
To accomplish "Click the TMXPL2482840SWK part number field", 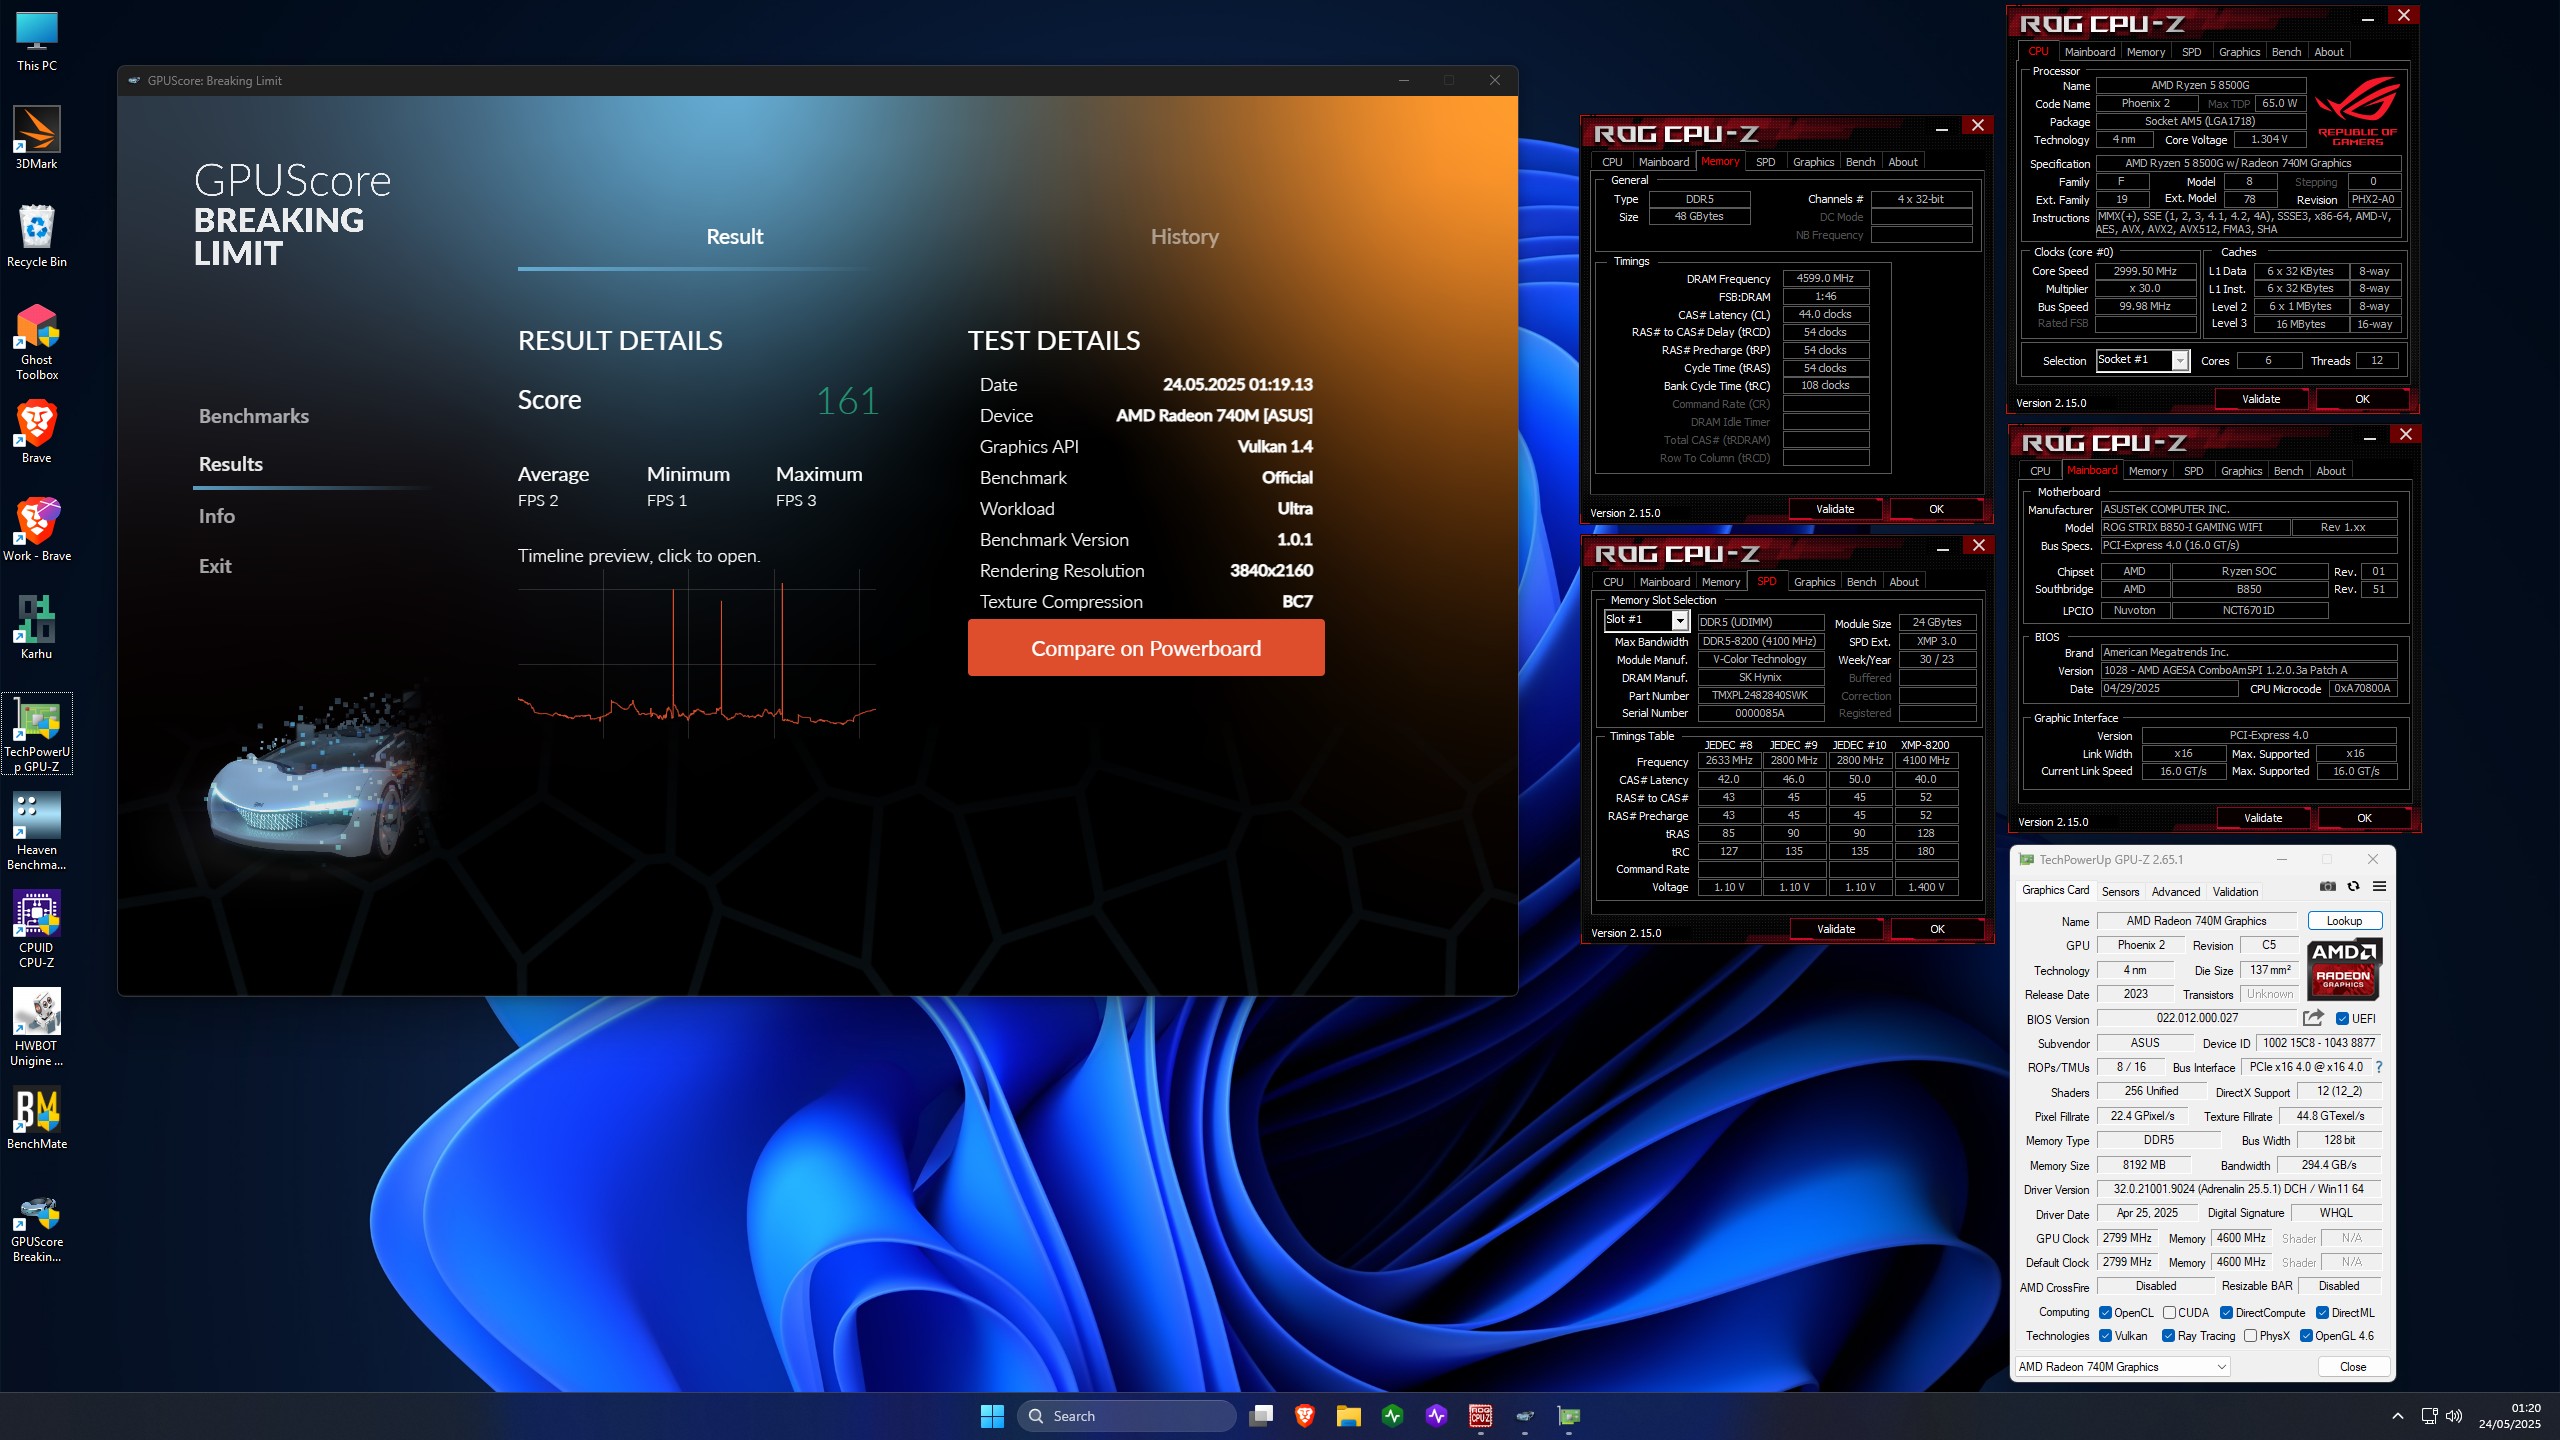I will (1759, 696).
